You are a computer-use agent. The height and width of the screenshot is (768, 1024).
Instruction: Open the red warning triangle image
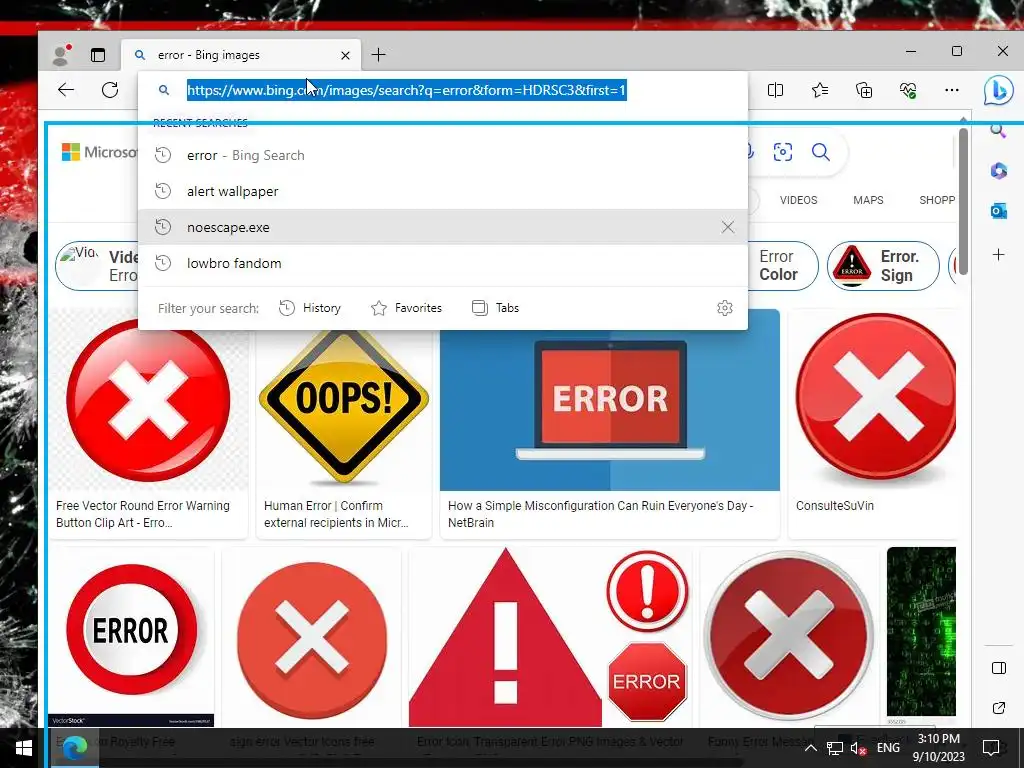coord(505,637)
